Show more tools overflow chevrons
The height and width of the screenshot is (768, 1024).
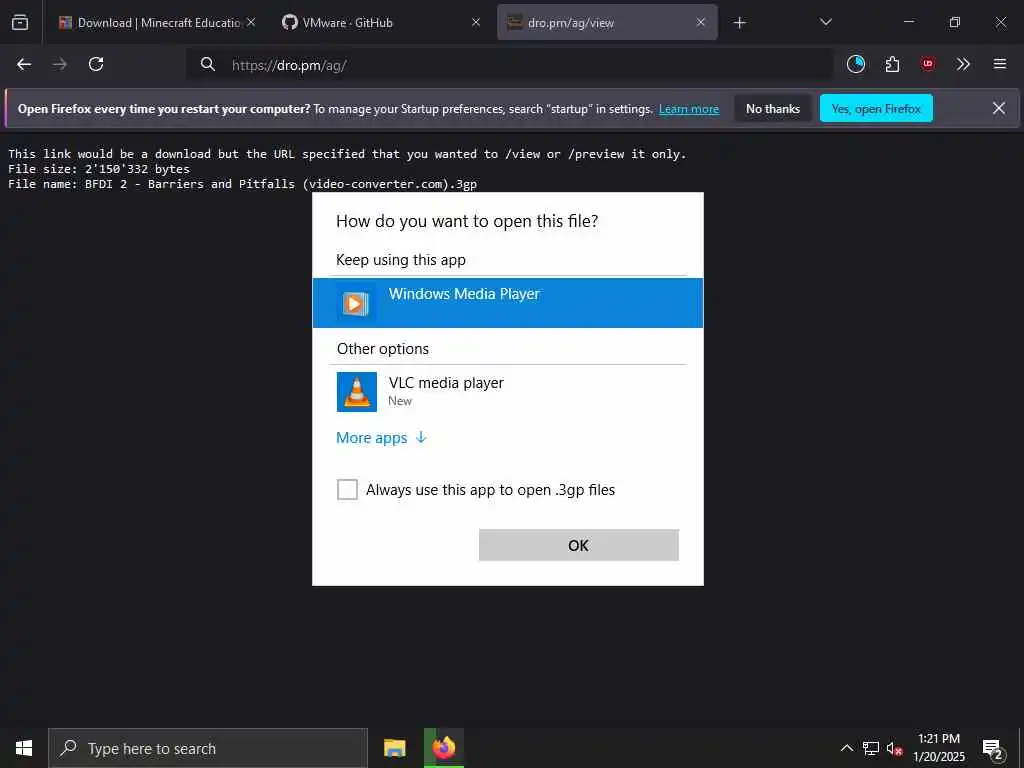coord(963,64)
